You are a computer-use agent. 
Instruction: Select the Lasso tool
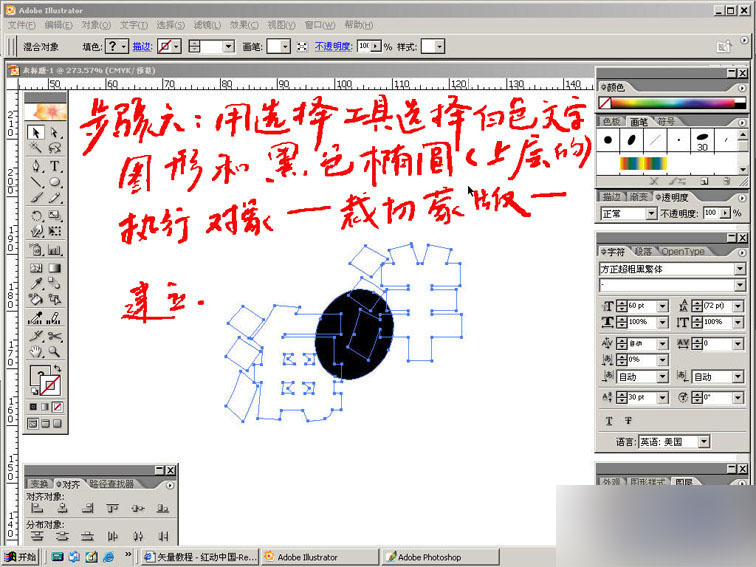click(x=54, y=148)
